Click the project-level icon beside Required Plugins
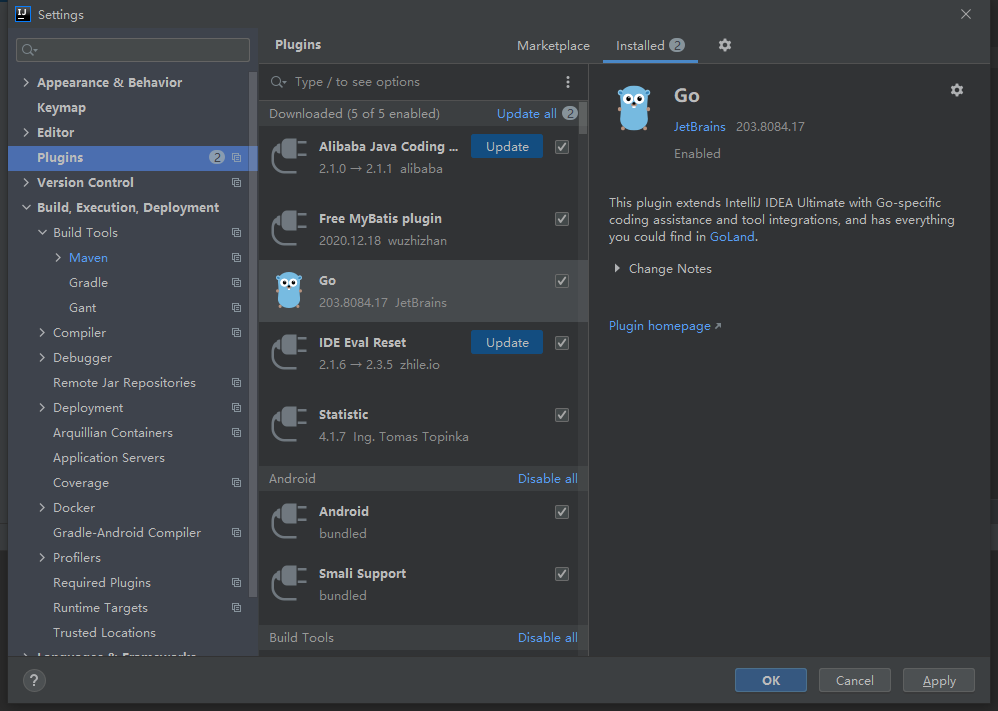Viewport: 998px width, 711px height. click(237, 582)
